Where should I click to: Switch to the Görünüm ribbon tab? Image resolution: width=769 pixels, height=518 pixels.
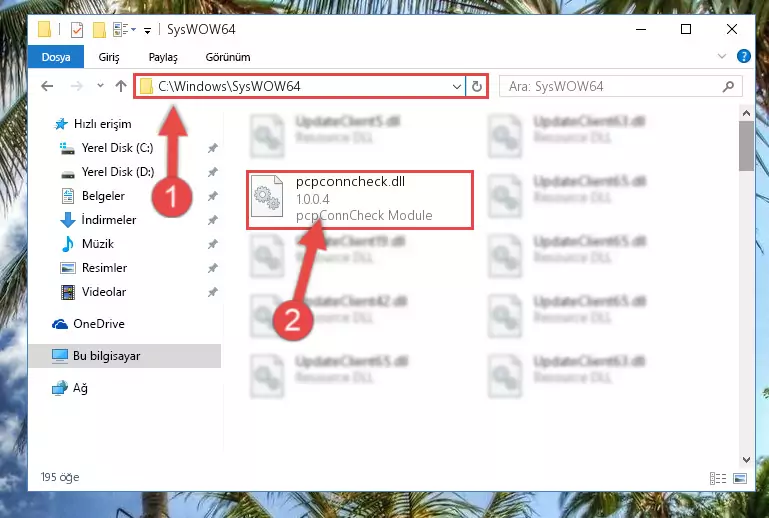click(x=228, y=57)
